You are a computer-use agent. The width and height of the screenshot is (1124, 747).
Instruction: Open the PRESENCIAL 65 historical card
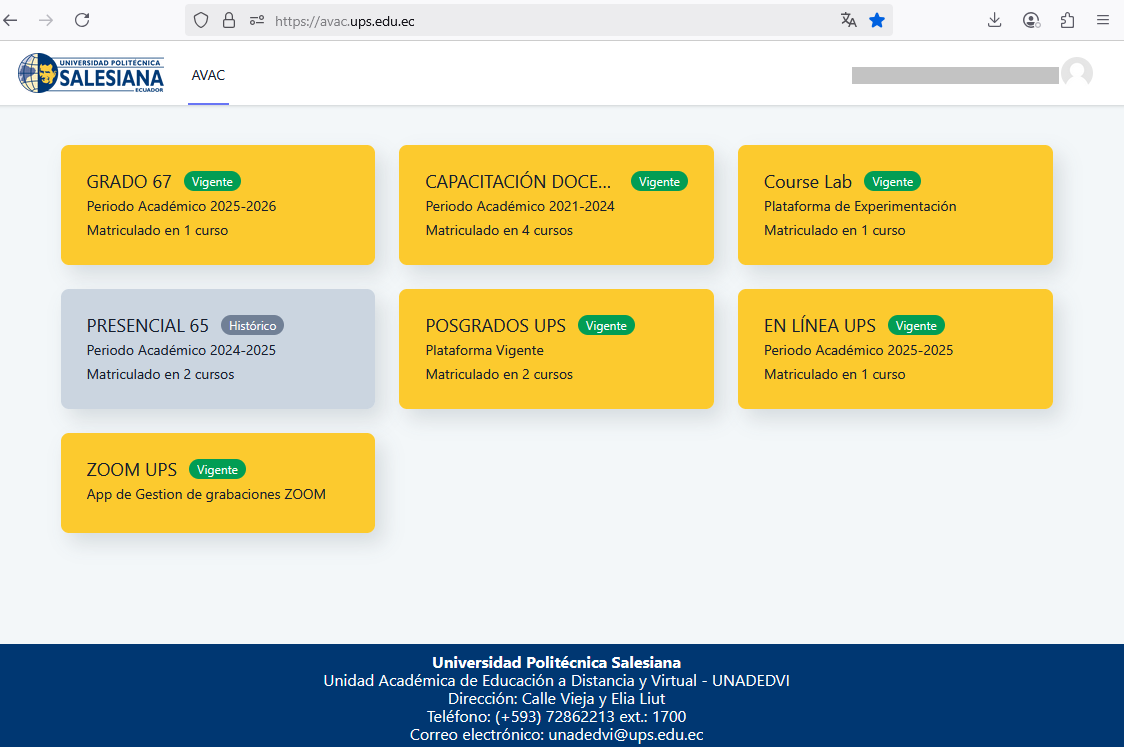coord(218,349)
